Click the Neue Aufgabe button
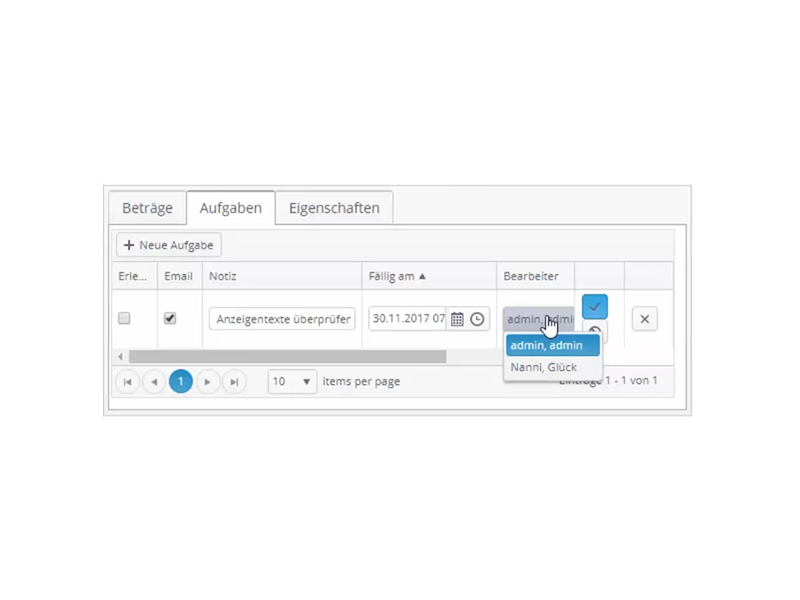 (169, 245)
